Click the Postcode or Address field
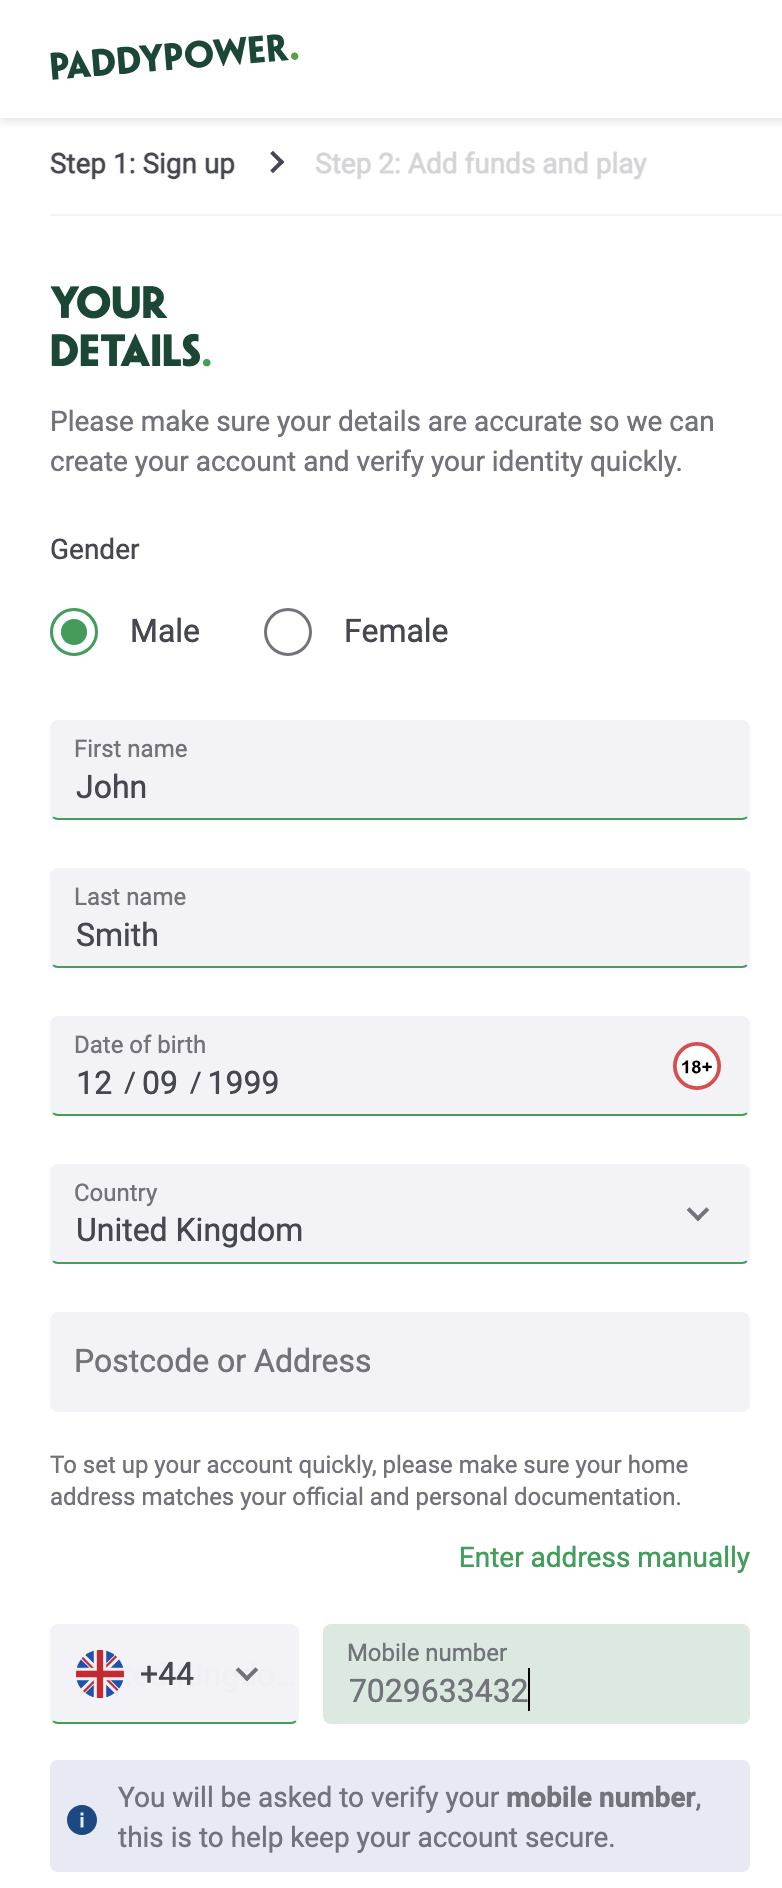 point(399,1361)
